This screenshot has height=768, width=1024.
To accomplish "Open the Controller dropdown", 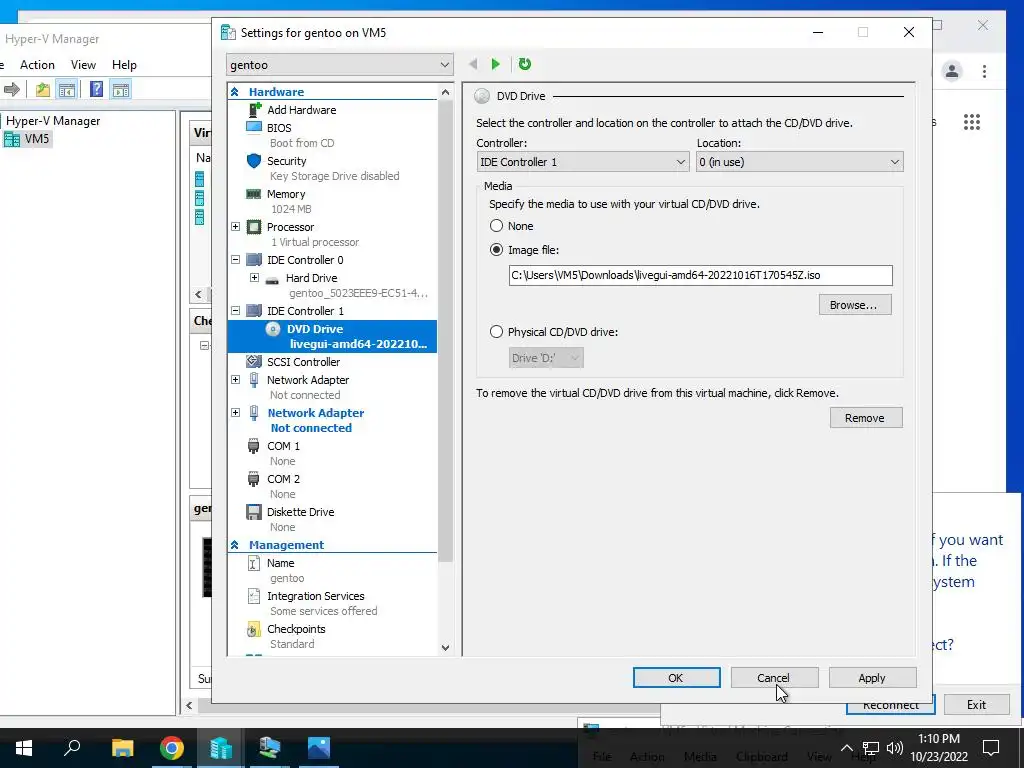I will [583, 162].
